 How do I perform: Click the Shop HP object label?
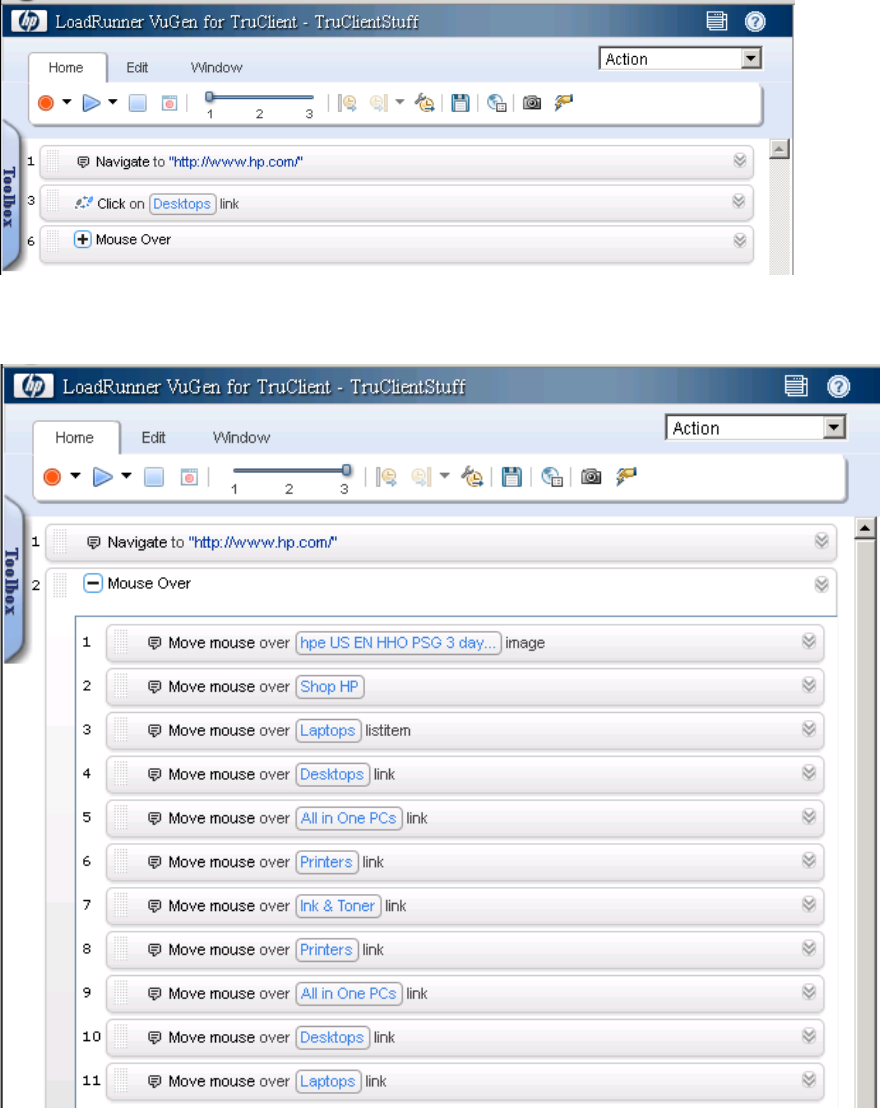(329, 687)
